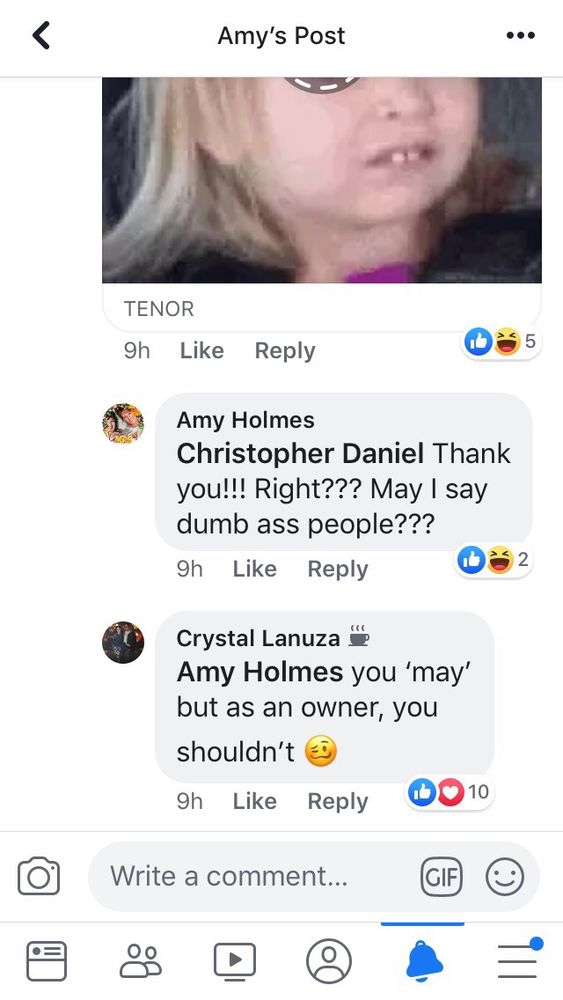Open the News Feed tab
This screenshot has height=1000, width=563.
47,960
